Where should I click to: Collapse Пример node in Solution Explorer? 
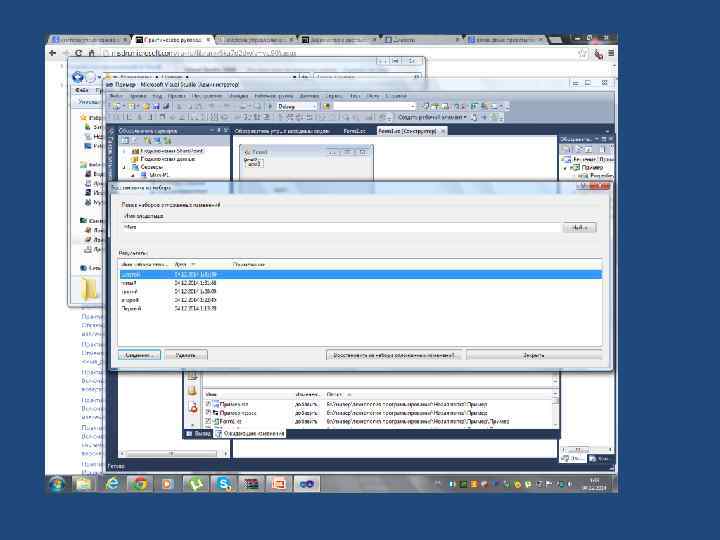pyautogui.click(x=566, y=168)
